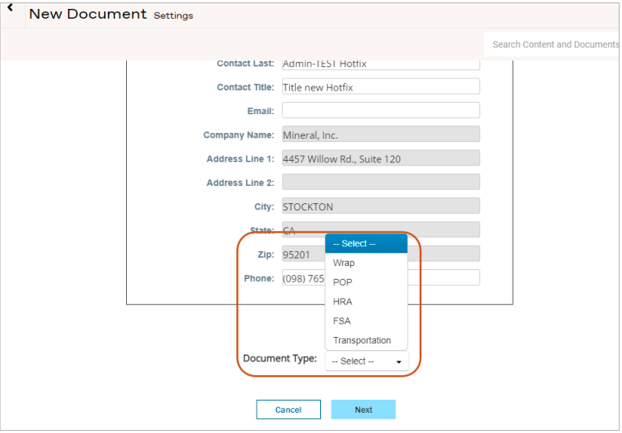
Task: Click the Contact Last field
Action: tap(381, 64)
